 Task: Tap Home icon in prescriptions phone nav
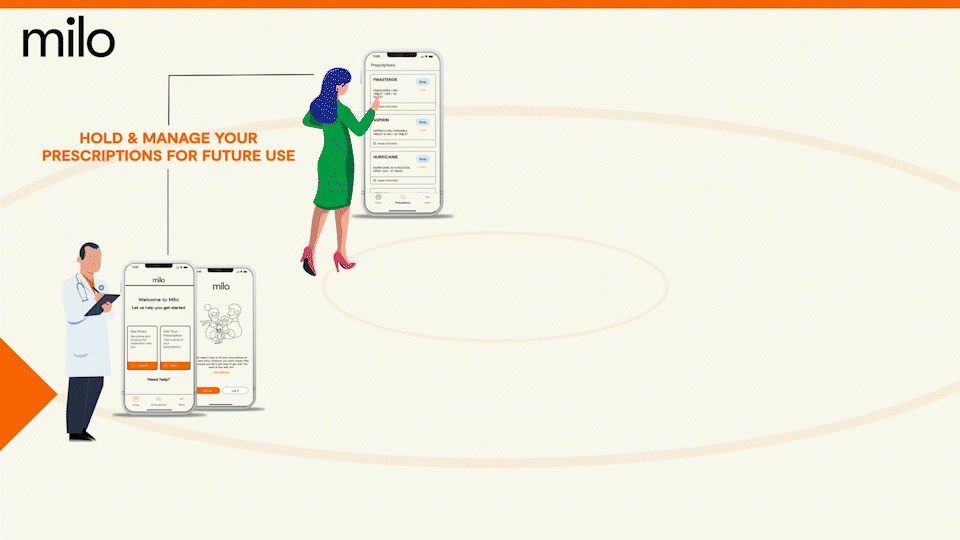pos(378,198)
